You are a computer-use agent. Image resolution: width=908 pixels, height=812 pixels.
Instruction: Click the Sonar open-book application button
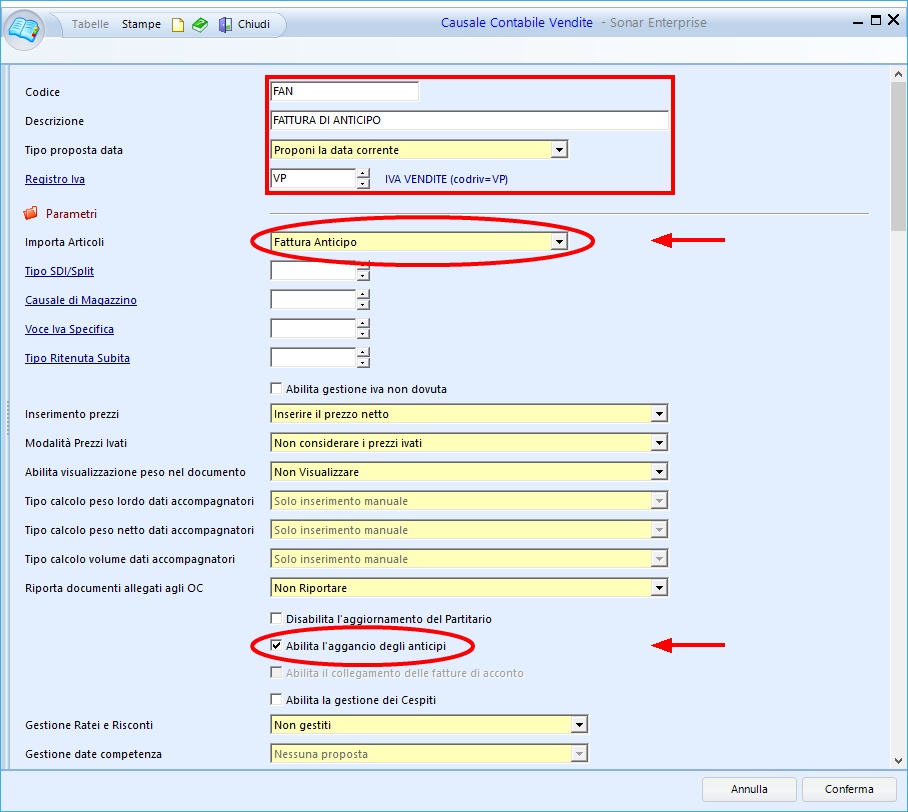[25, 26]
